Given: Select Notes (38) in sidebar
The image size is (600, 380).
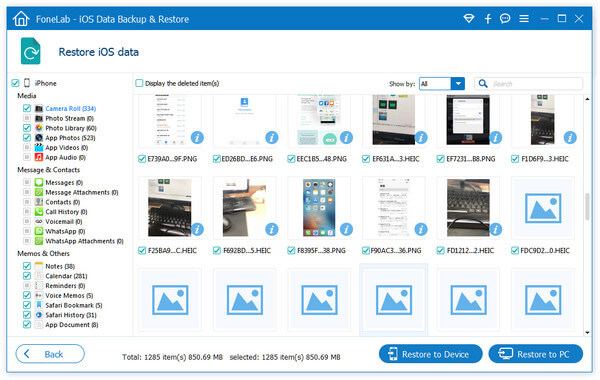Looking at the screenshot, I should [60, 266].
